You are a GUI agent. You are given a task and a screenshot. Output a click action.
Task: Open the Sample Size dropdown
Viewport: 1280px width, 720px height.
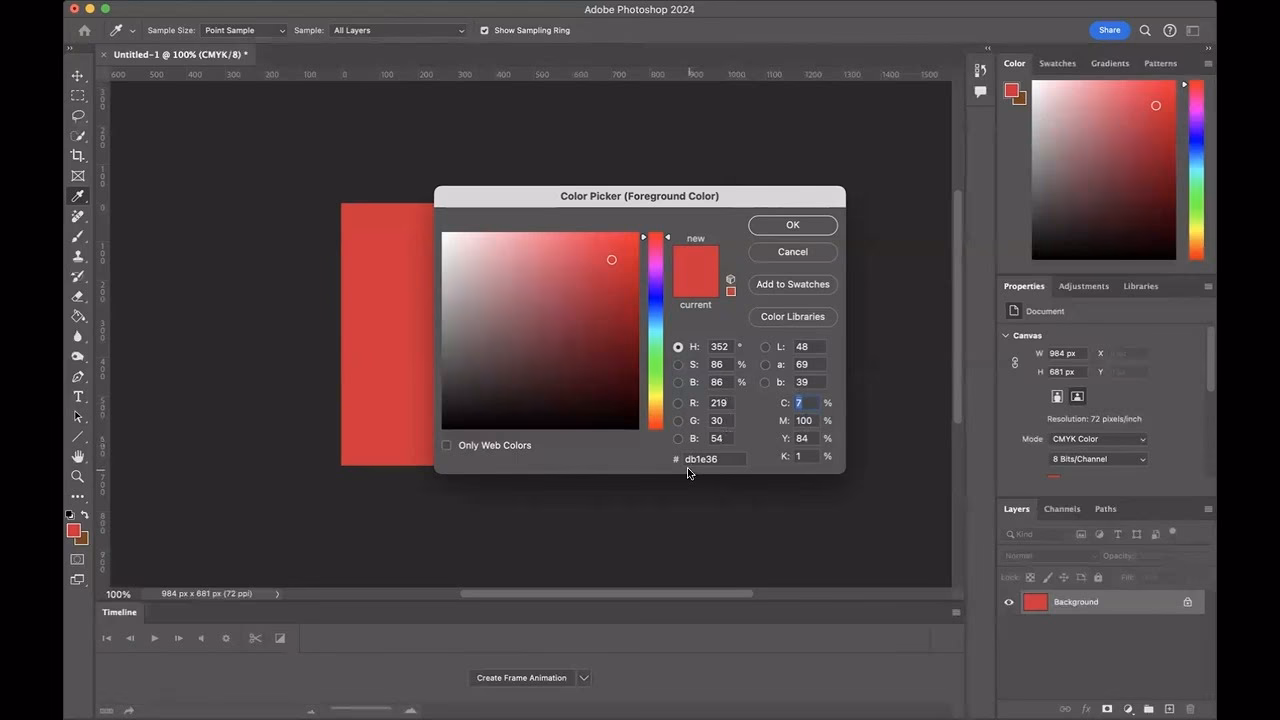243,30
